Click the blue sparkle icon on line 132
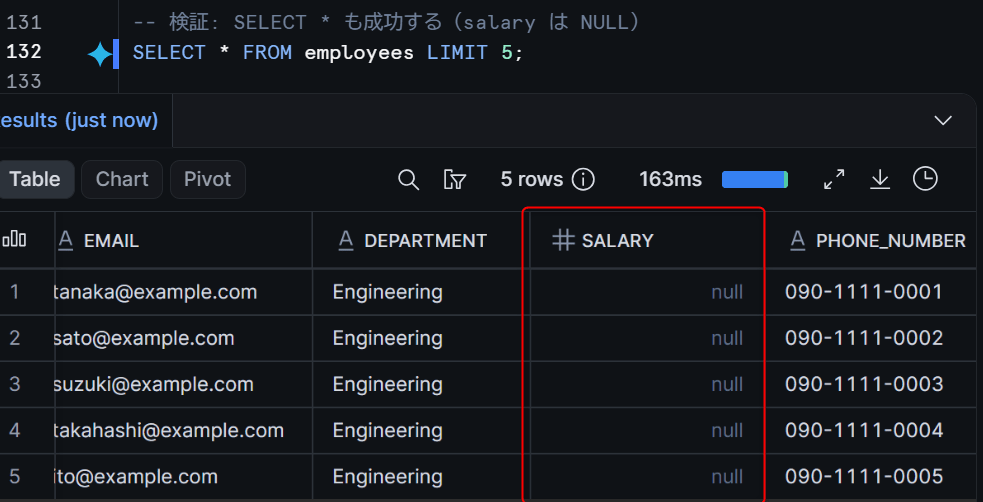Image resolution: width=983 pixels, height=502 pixels. click(x=100, y=54)
